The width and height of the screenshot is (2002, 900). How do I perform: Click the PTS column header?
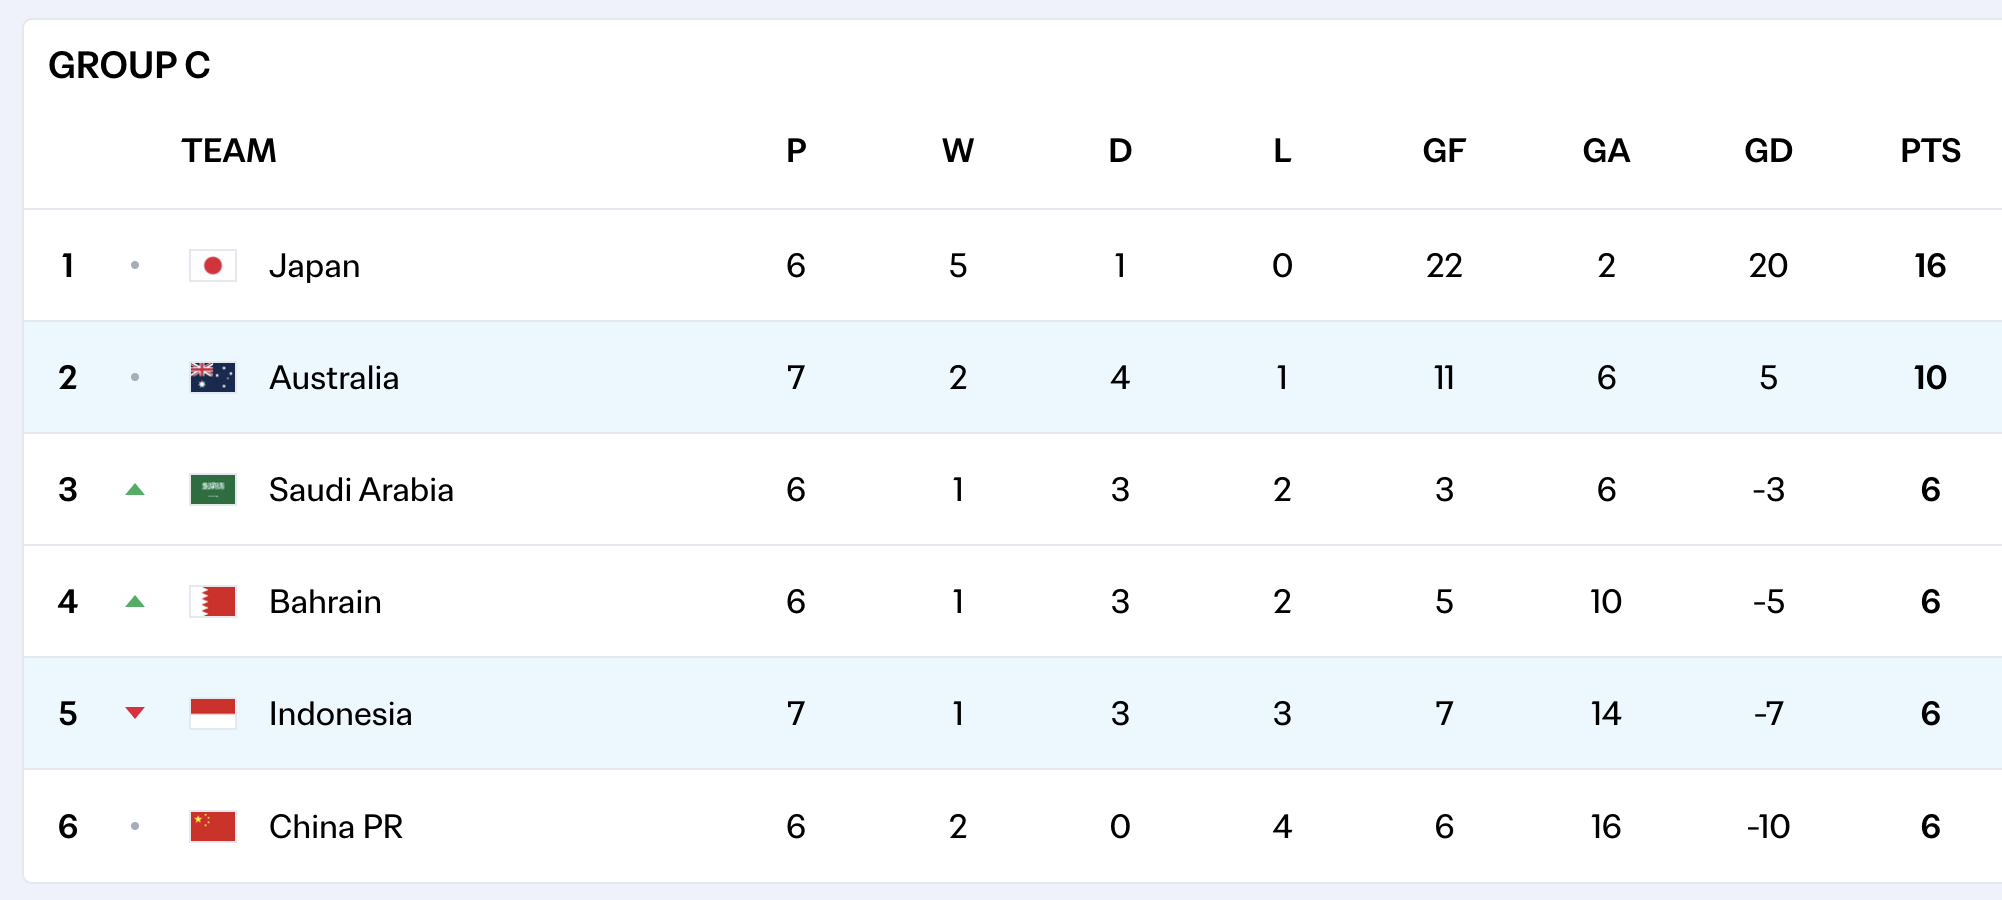point(1930,151)
